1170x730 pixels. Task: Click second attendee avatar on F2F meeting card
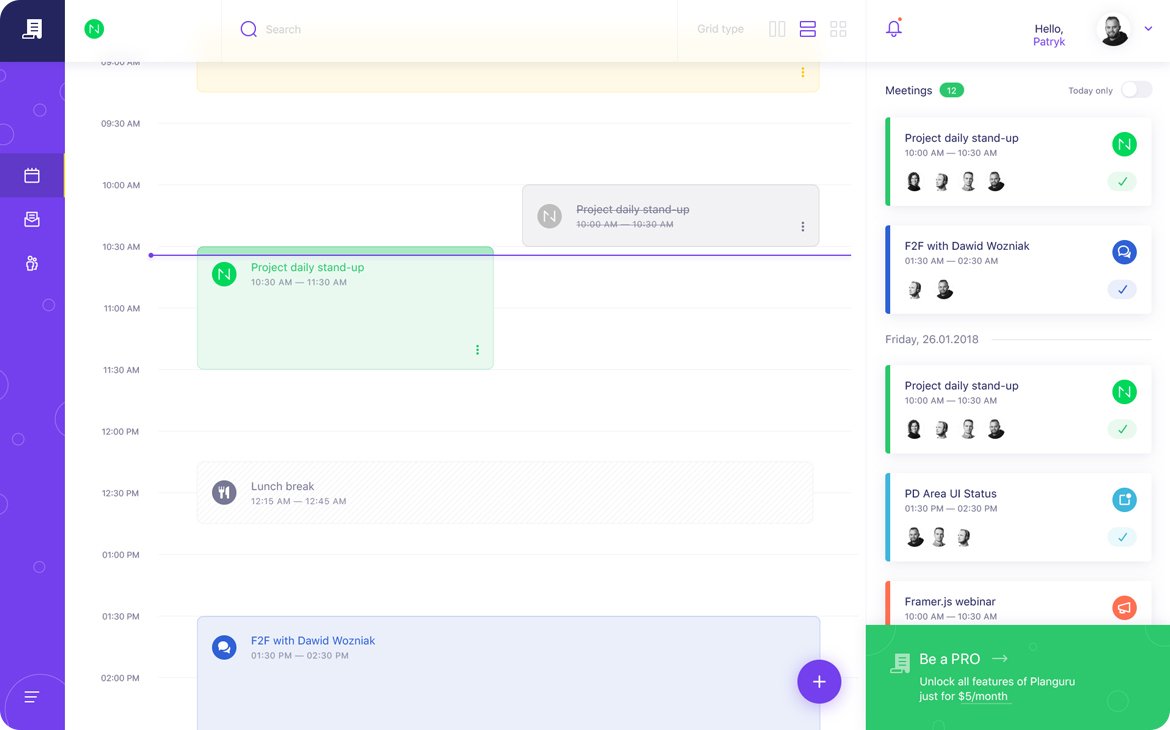944,290
